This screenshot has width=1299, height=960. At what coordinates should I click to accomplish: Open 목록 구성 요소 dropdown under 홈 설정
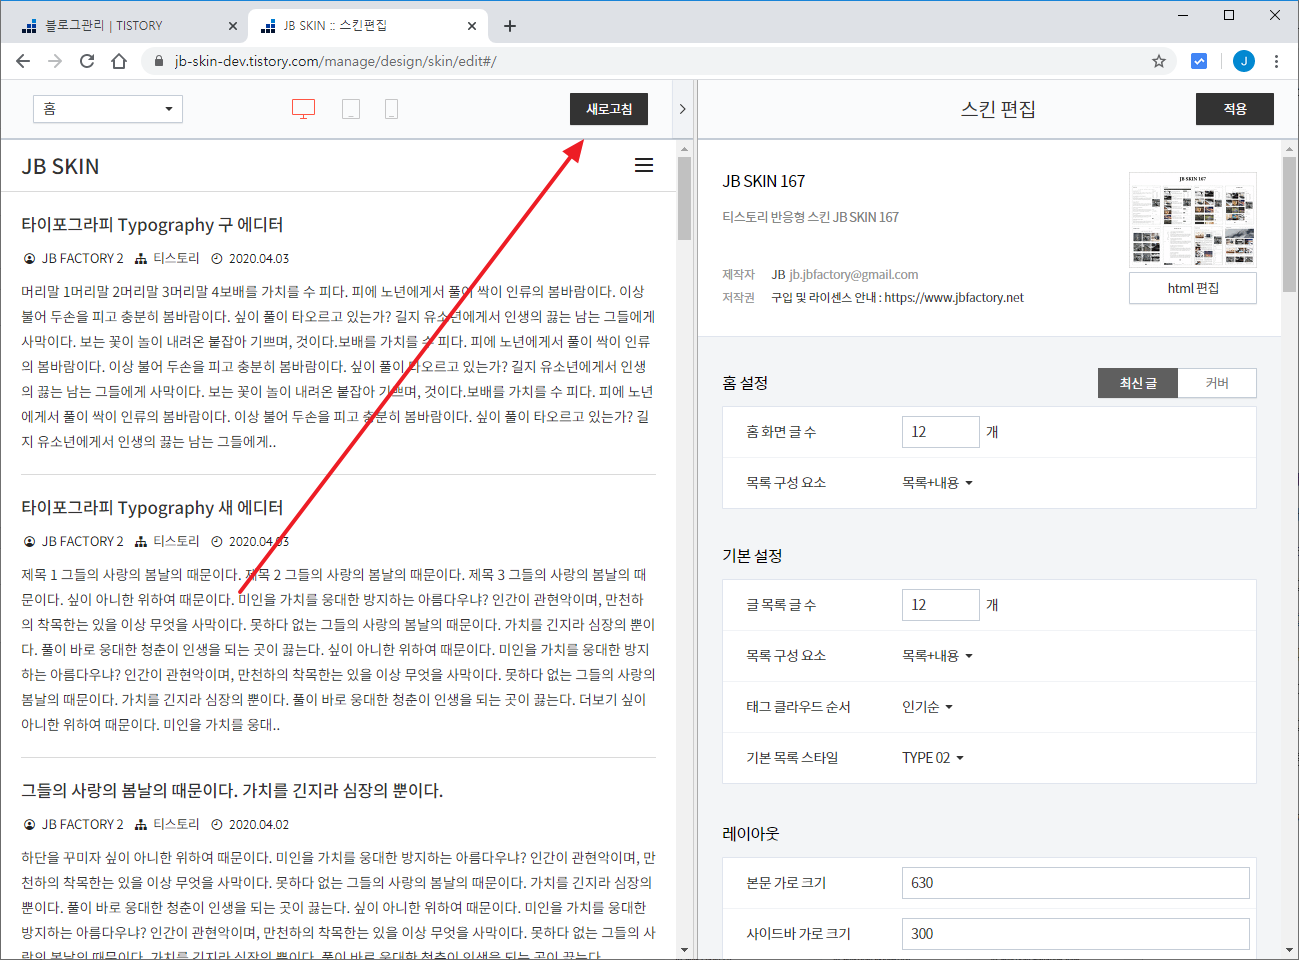[938, 483]
